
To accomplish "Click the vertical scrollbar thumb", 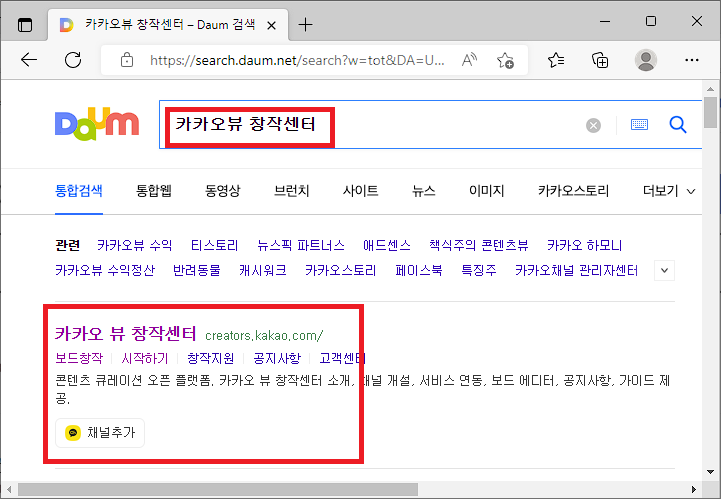I will [710, 112].
